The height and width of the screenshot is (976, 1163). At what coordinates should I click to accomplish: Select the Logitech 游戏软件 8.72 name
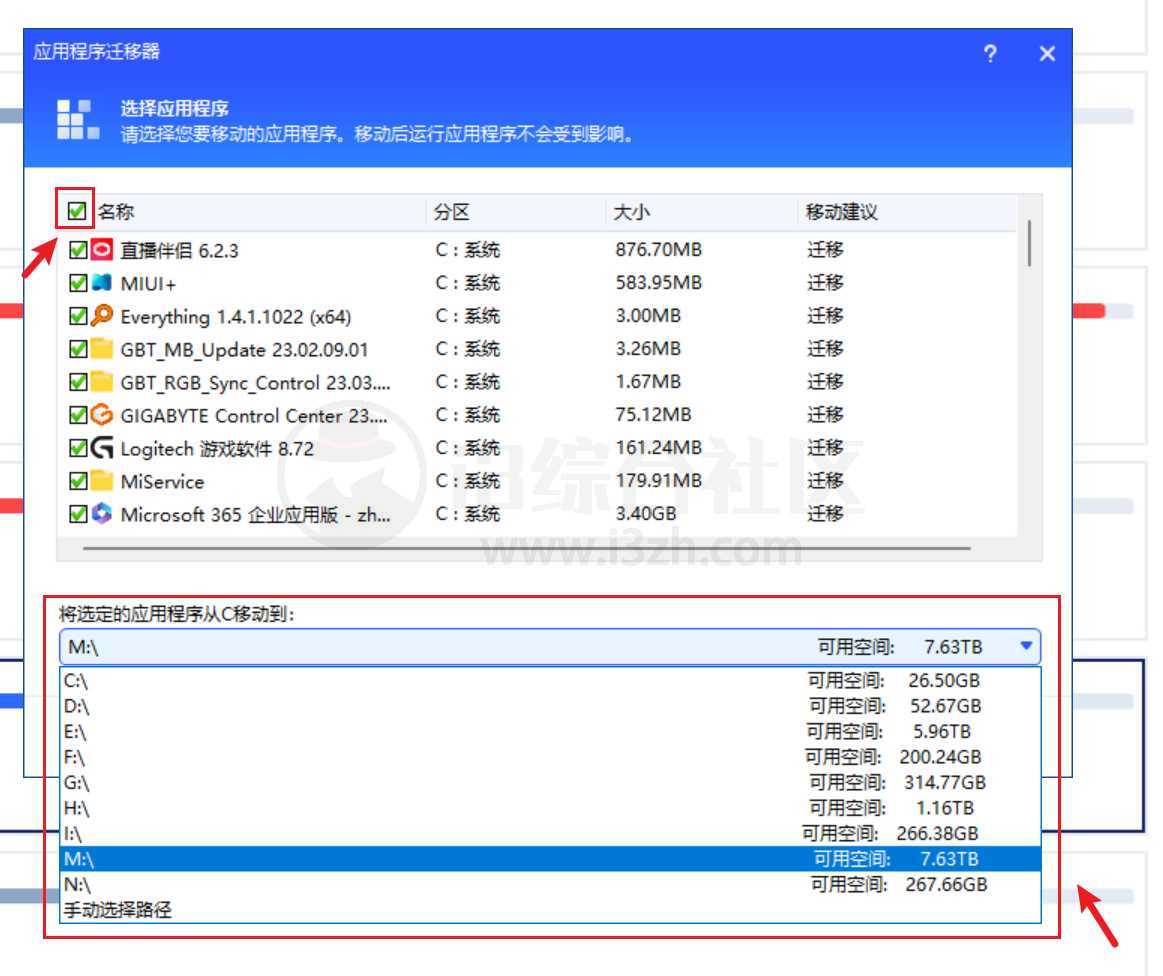[x=217, y=449]
